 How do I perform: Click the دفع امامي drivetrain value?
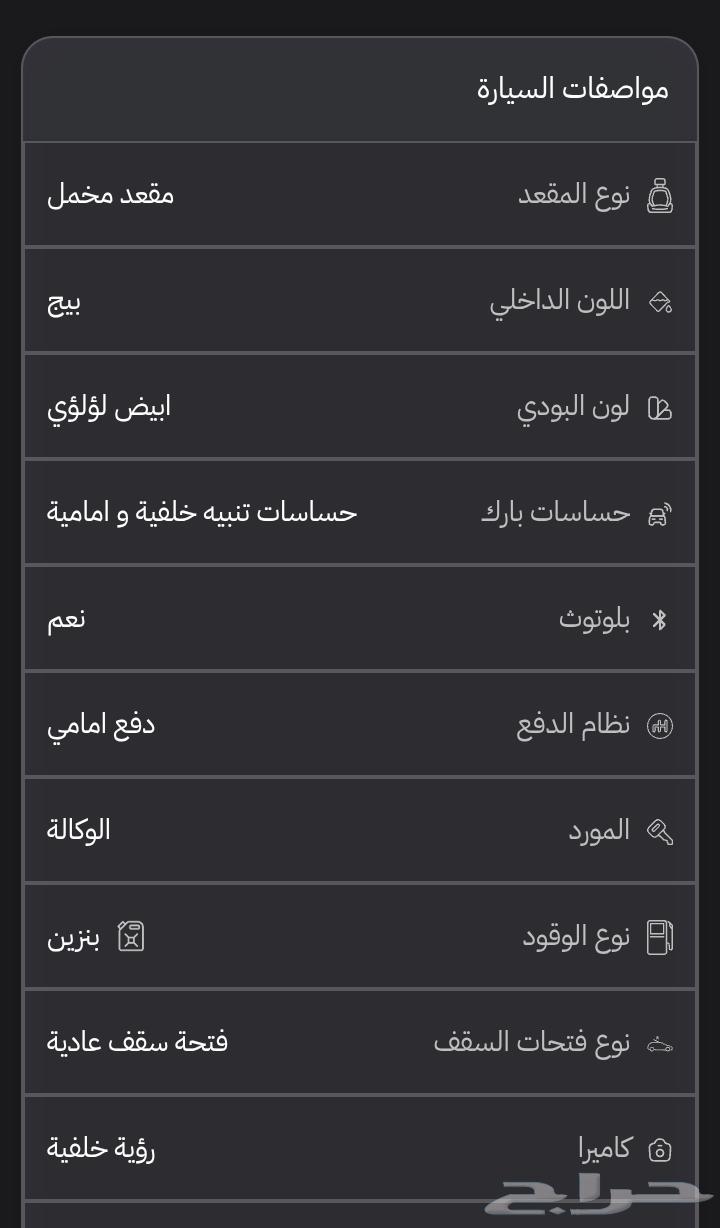(101, 725)
